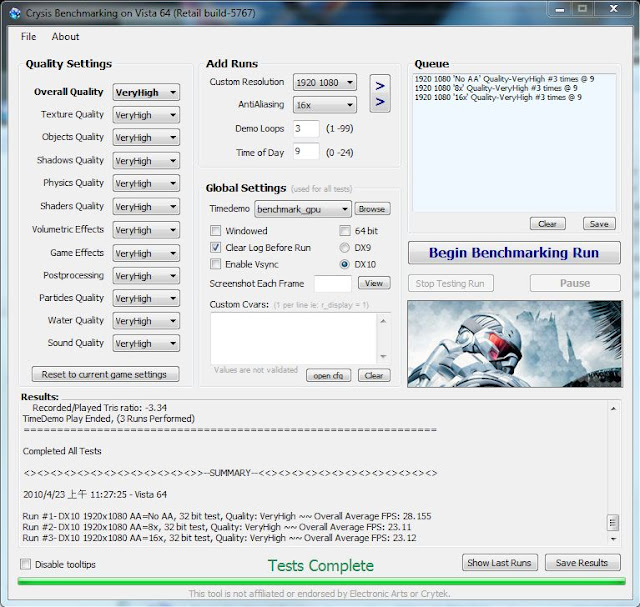The image size is (640, 607).
Task: Click Clear under Custom Cvars
Action: tap(374, 375)
